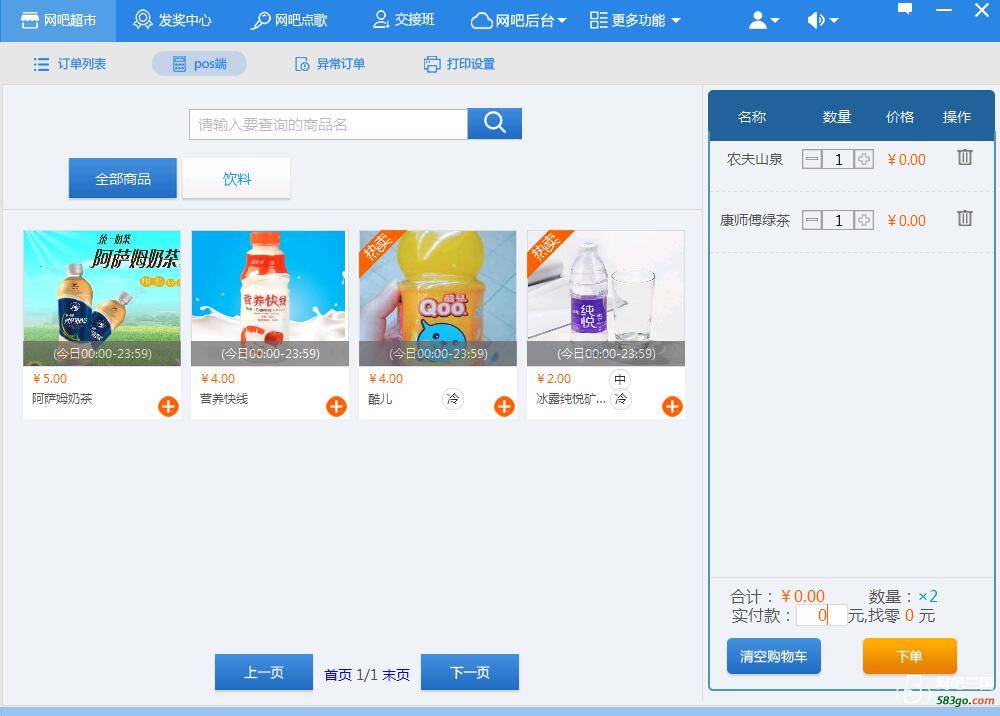Image resolution: width=1000 pixels, height=716 pixels.
Task: Minimize the application window
Action: point(944,10)
